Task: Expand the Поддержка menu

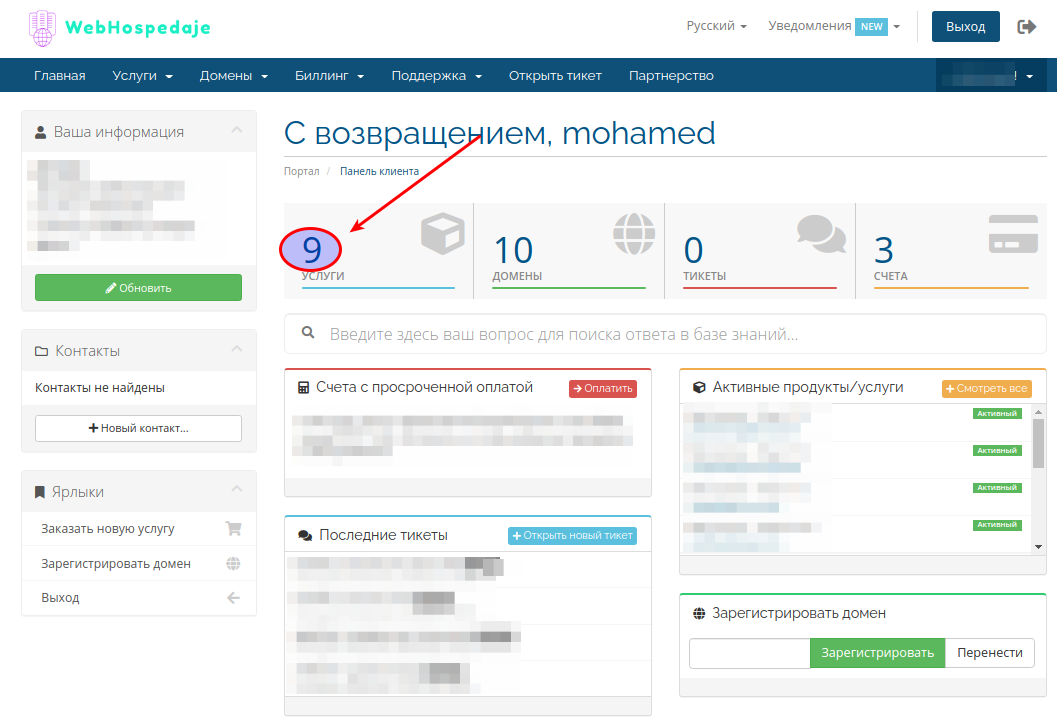Action: tap(436, 75)
